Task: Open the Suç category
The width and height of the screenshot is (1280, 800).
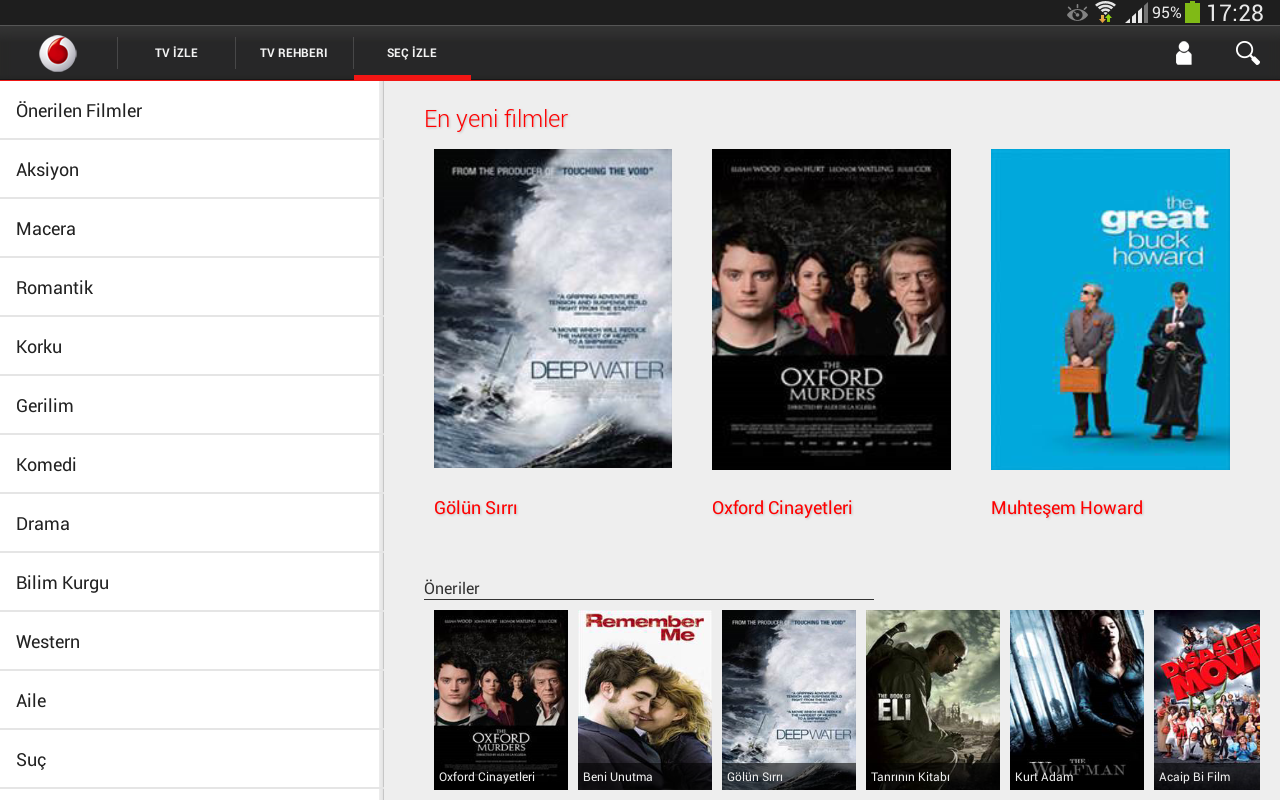Action: (x=191, y=760)
